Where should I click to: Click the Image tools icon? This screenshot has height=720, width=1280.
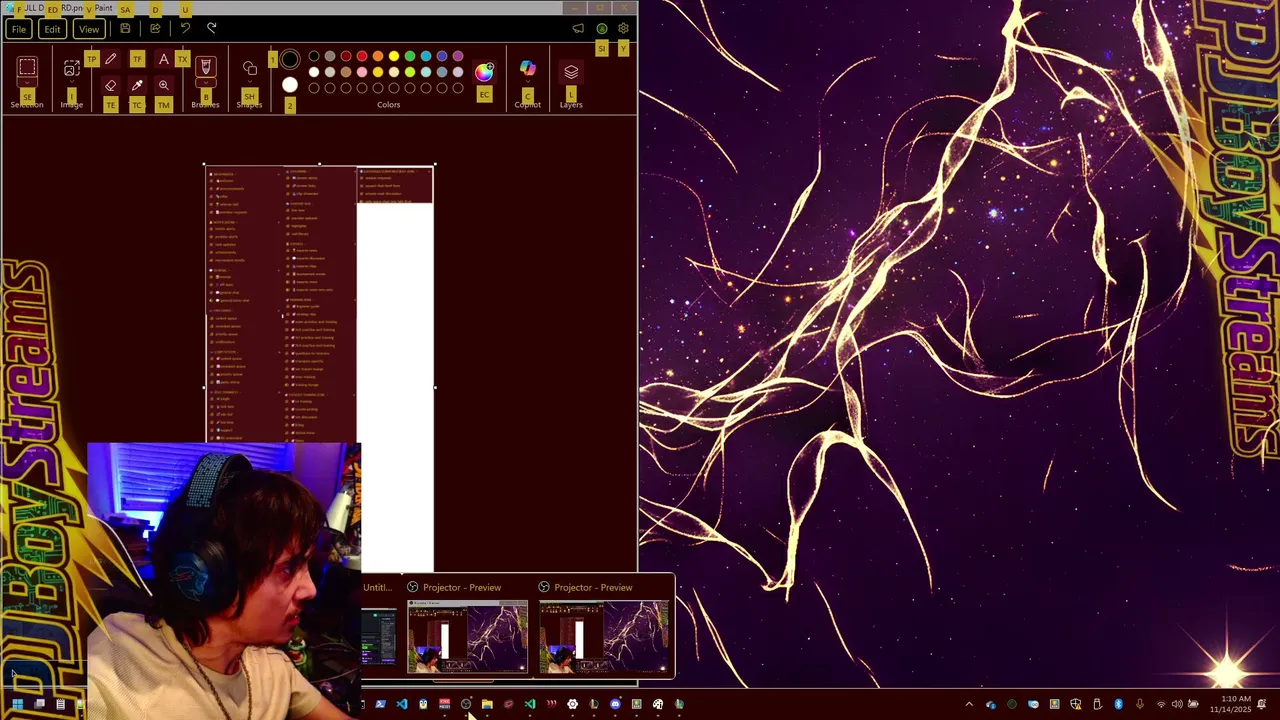coord(72,67)
